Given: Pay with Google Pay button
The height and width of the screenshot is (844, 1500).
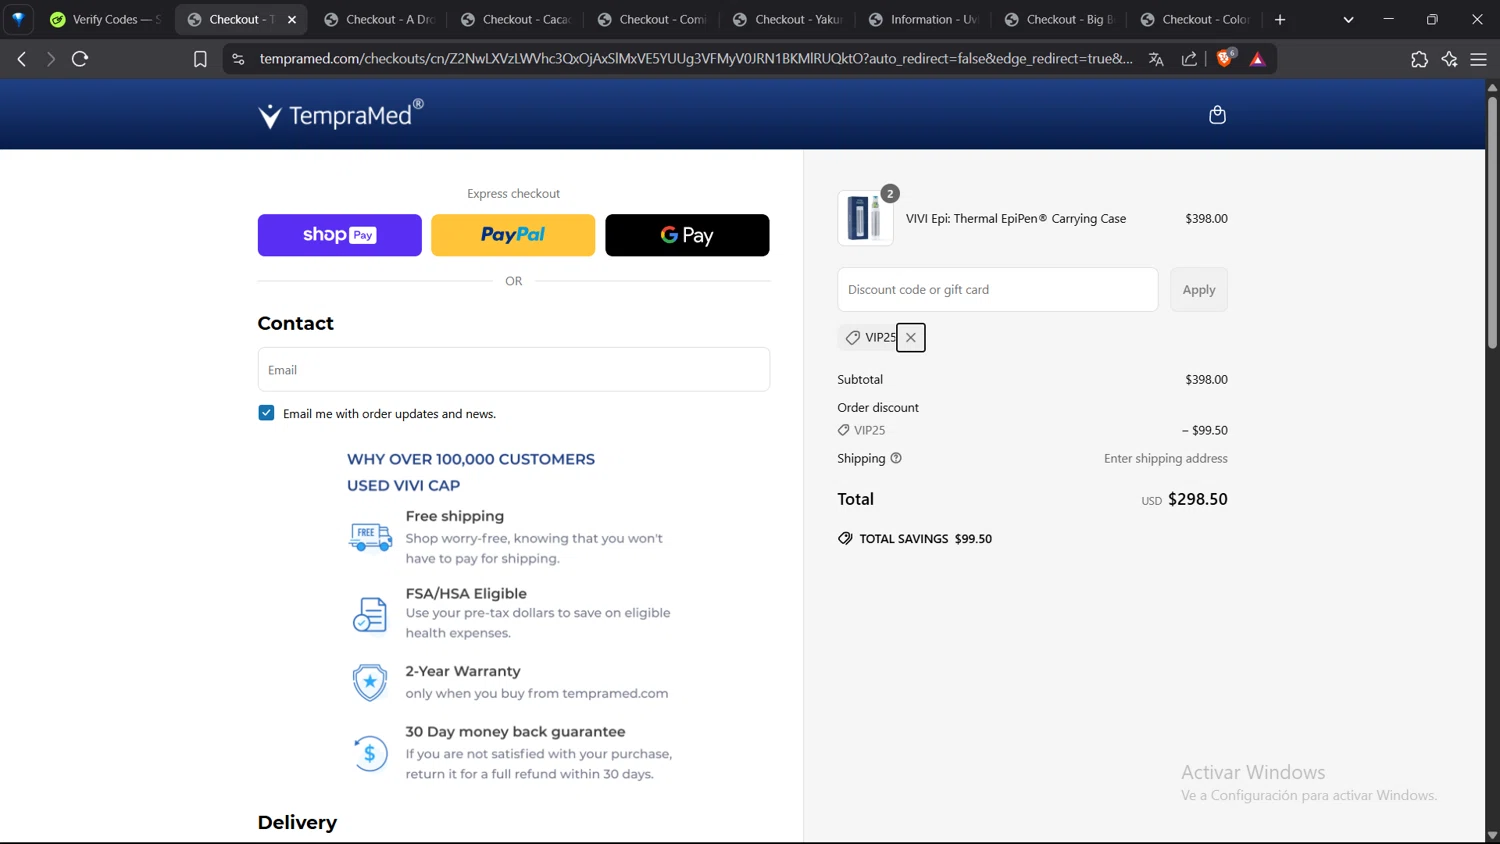Looking at the screenshot, I should [687, 235].
